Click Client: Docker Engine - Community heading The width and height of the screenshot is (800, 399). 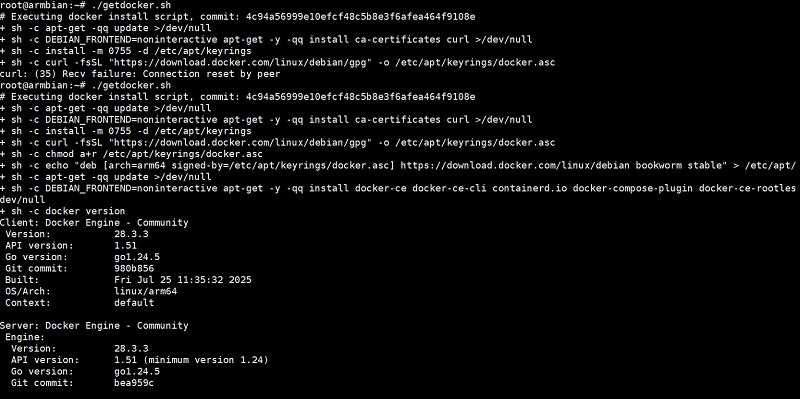[x=94, y=222]
